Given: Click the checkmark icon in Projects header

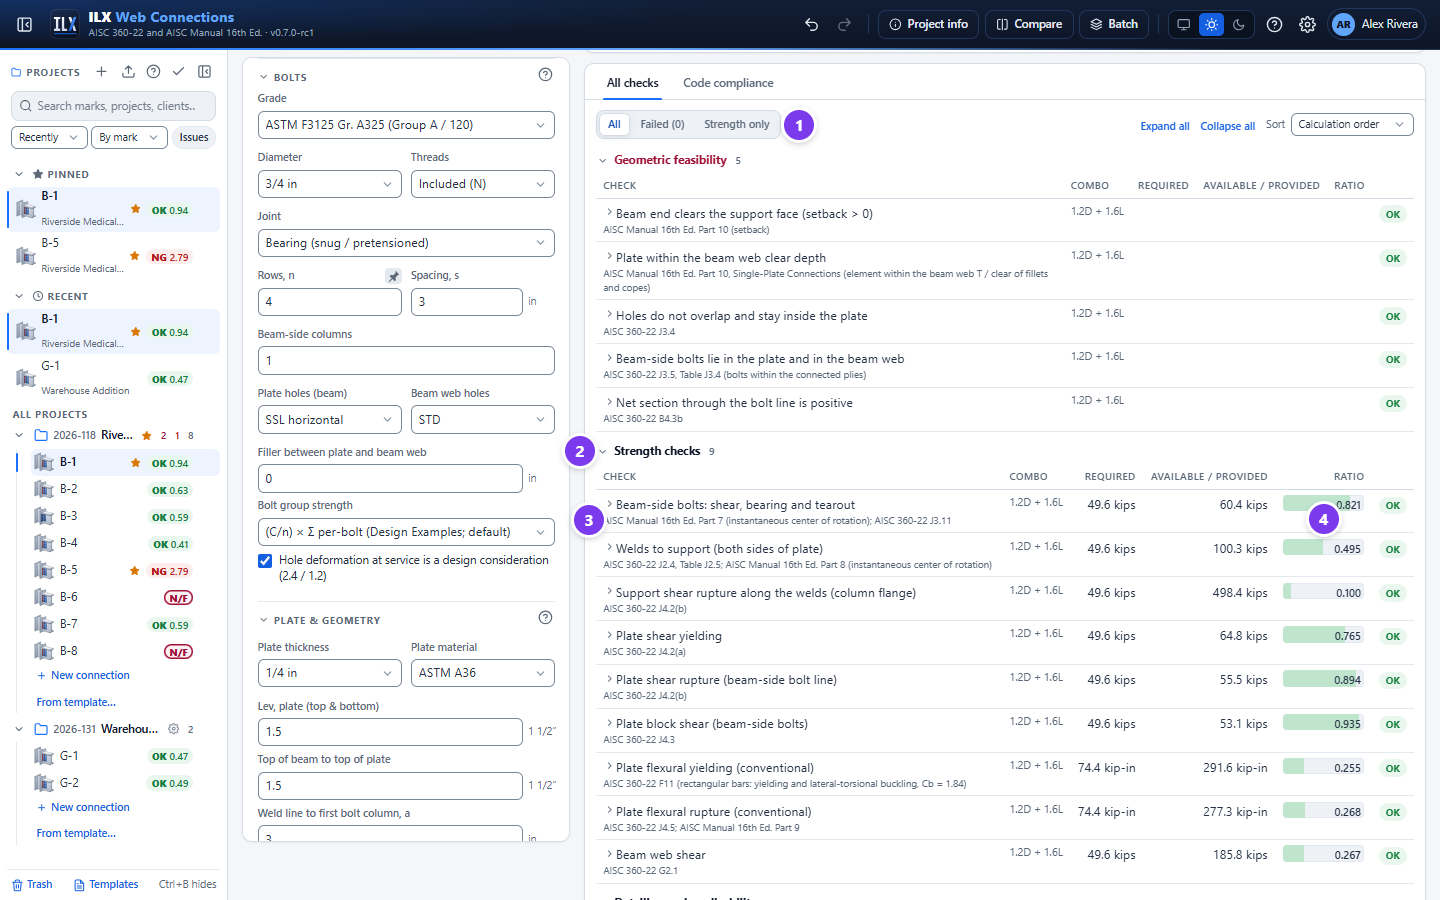Looking at the screenshot, I should tap(178, 72).
